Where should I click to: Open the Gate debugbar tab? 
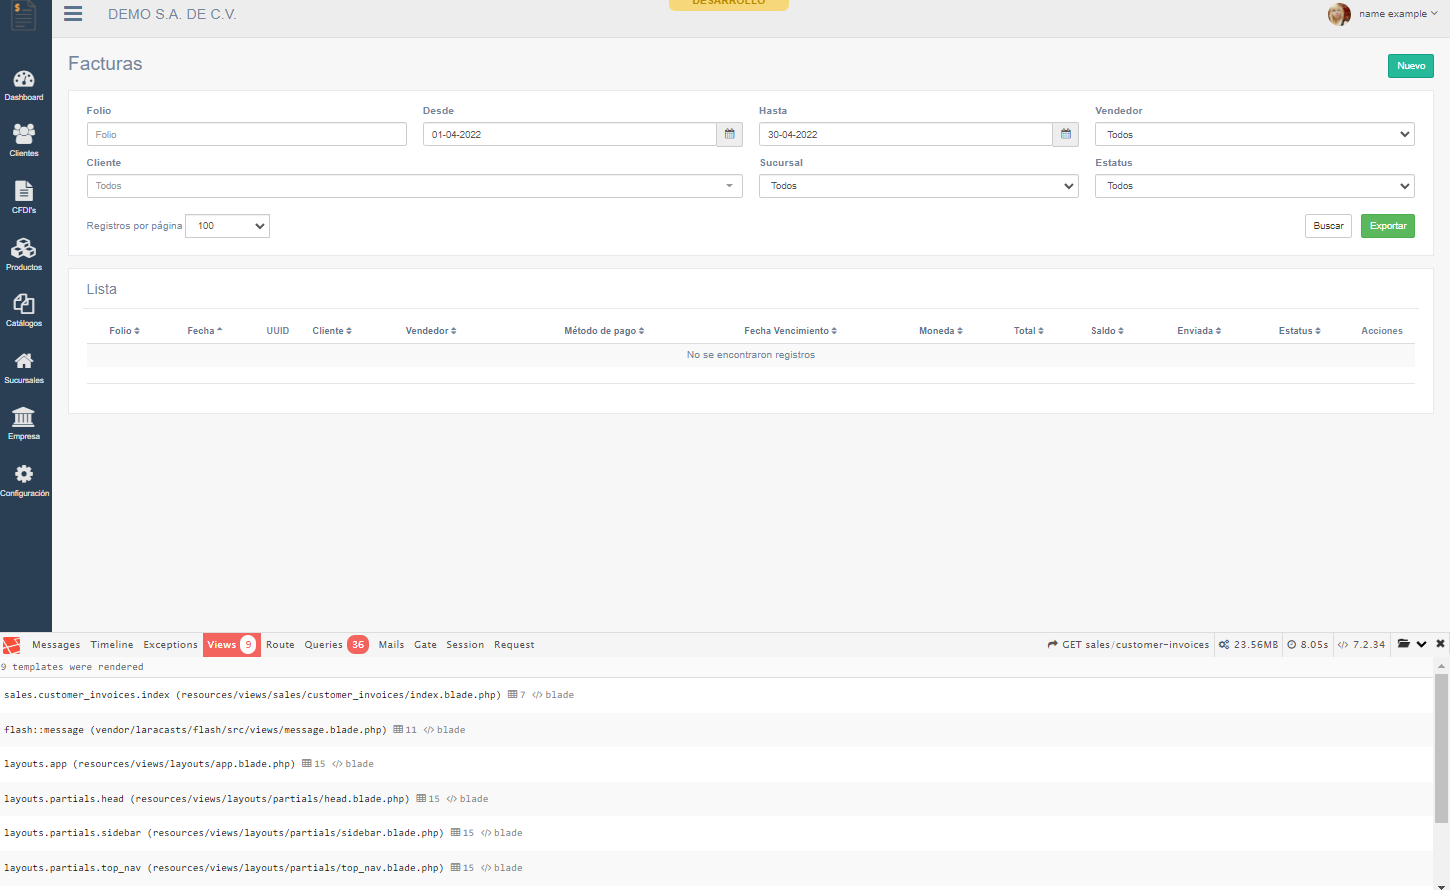[426, 645]
